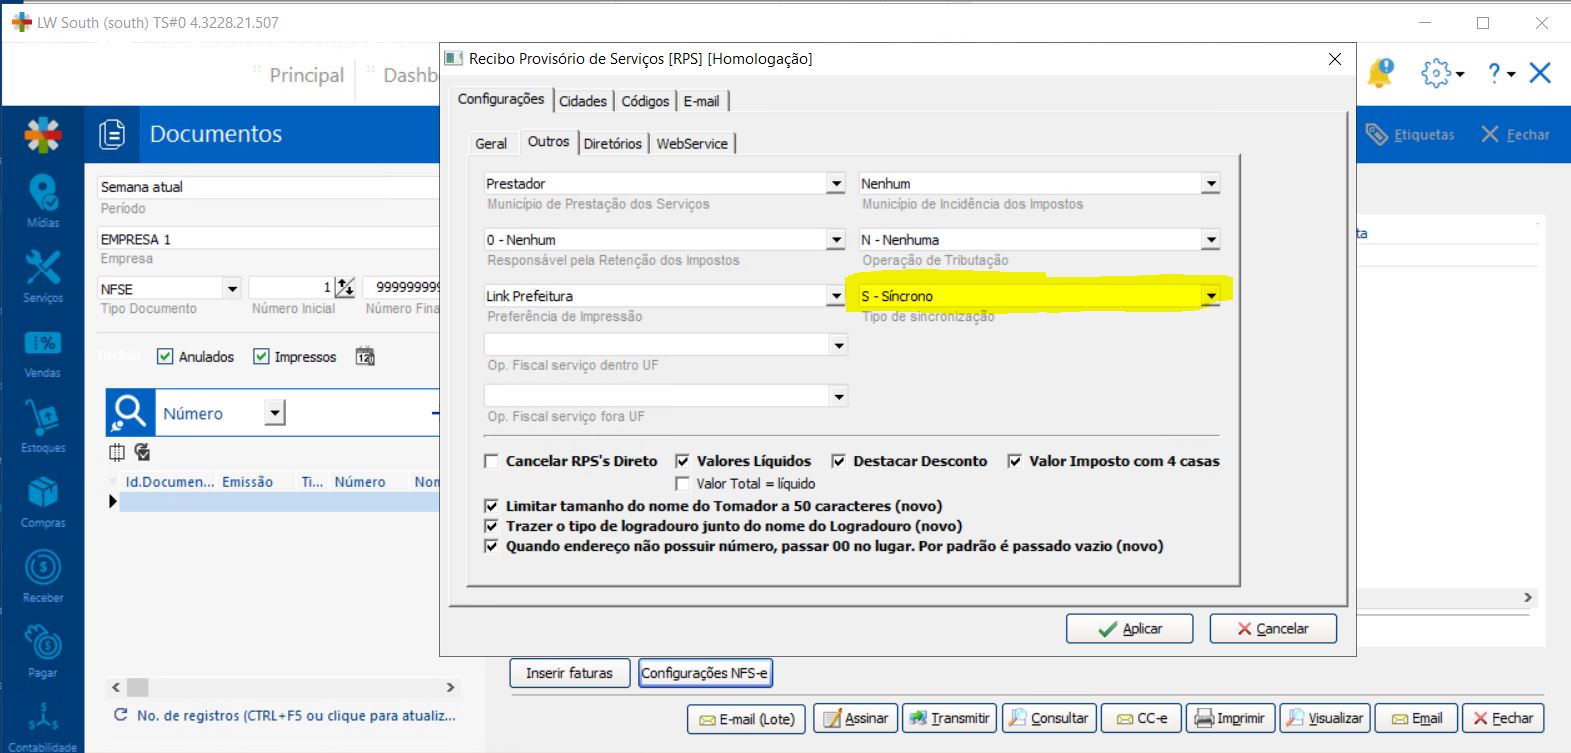Switch to the WebService tab
Viewport: 1571px width, 753px height.
point(692,144)
